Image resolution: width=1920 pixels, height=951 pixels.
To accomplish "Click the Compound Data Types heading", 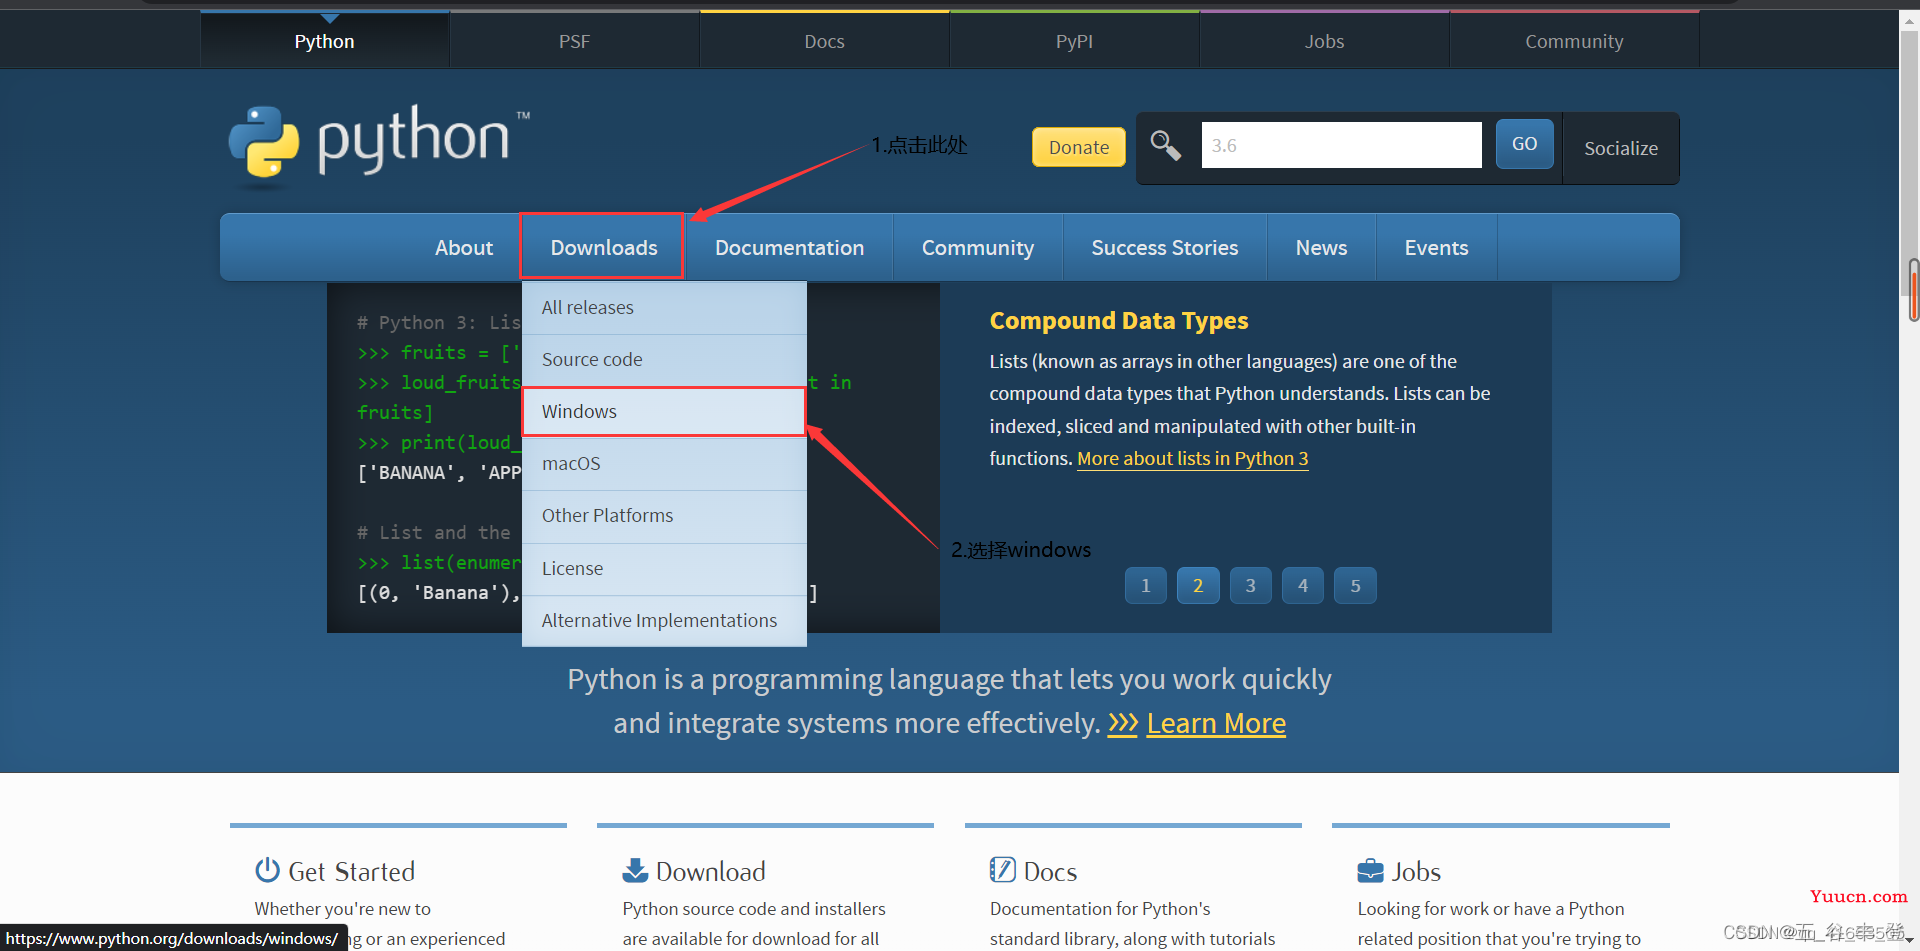I will (1119, 321).
